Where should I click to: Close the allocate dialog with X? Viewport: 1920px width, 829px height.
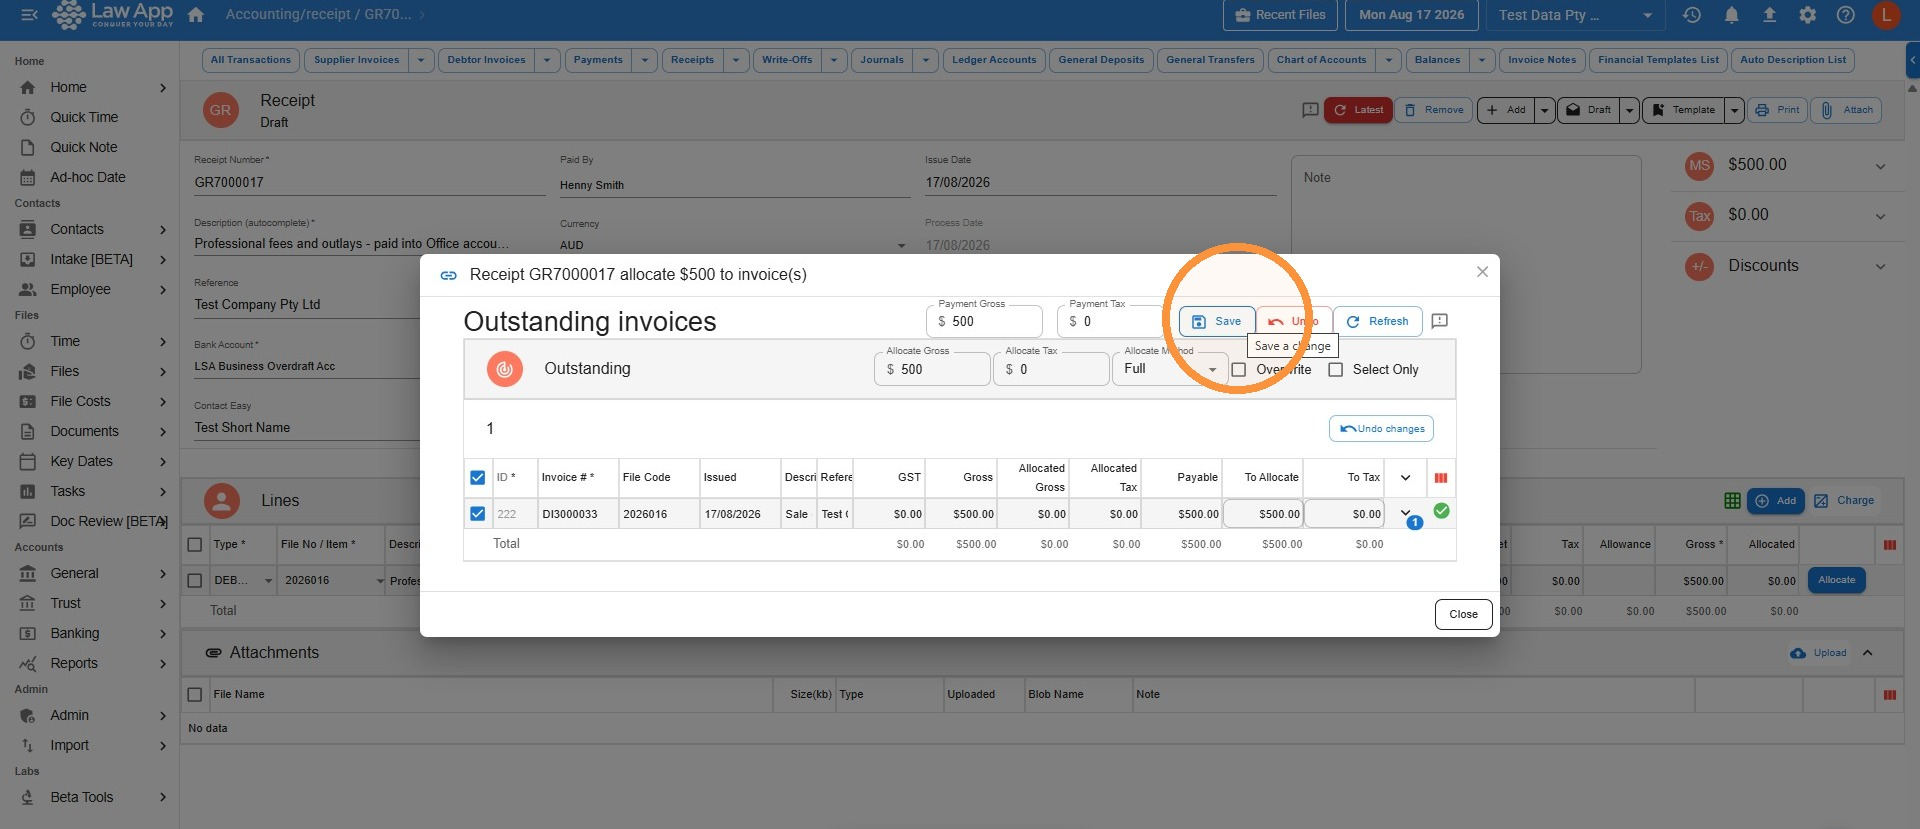click(x=1482, y=272)
